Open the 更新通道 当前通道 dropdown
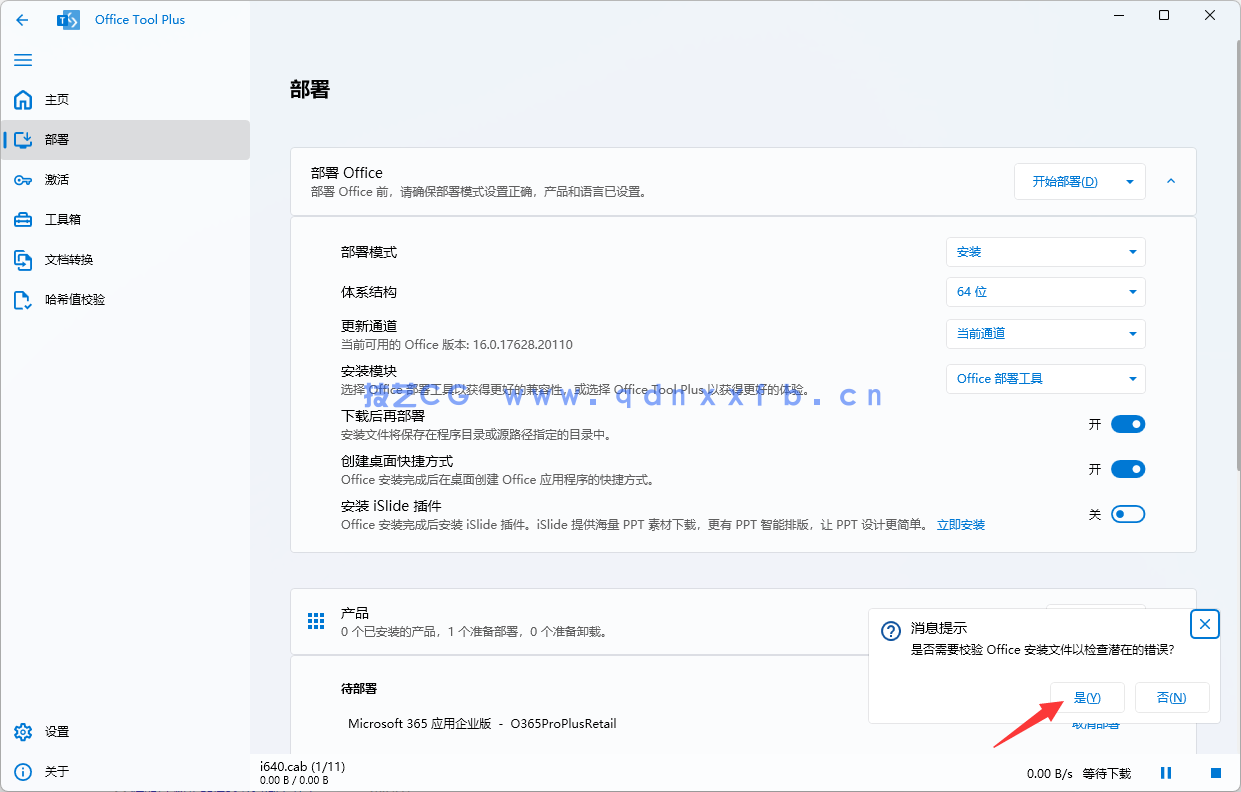Screen dimensions: 1241x792 pos(1045,333)
